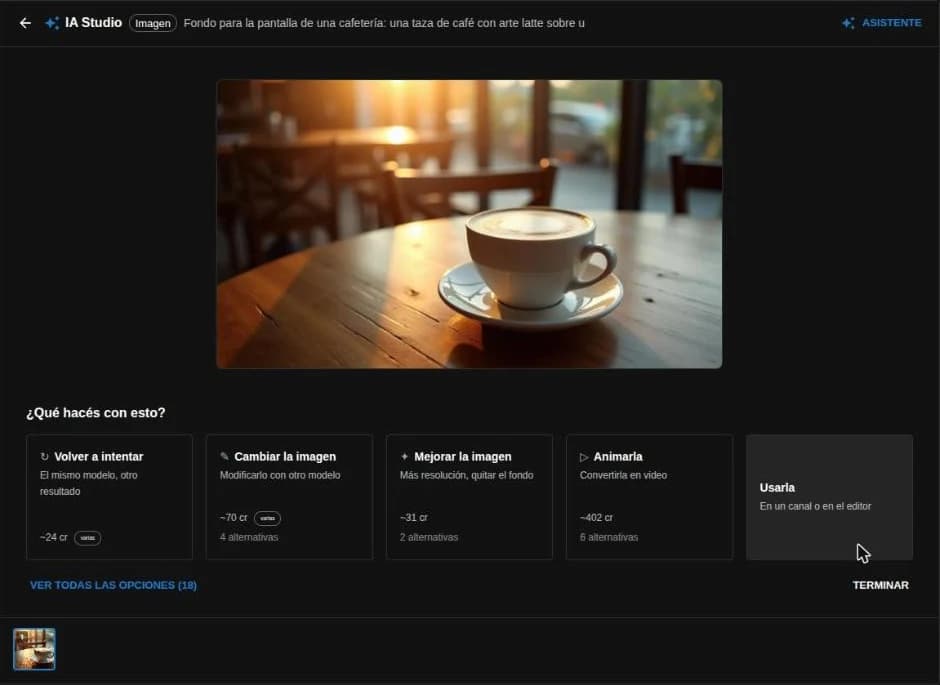This screenshot has width=940, height=685.
Task: Expand VER TODAS LAS OPCIONES (18)
Action: (113, 585)
